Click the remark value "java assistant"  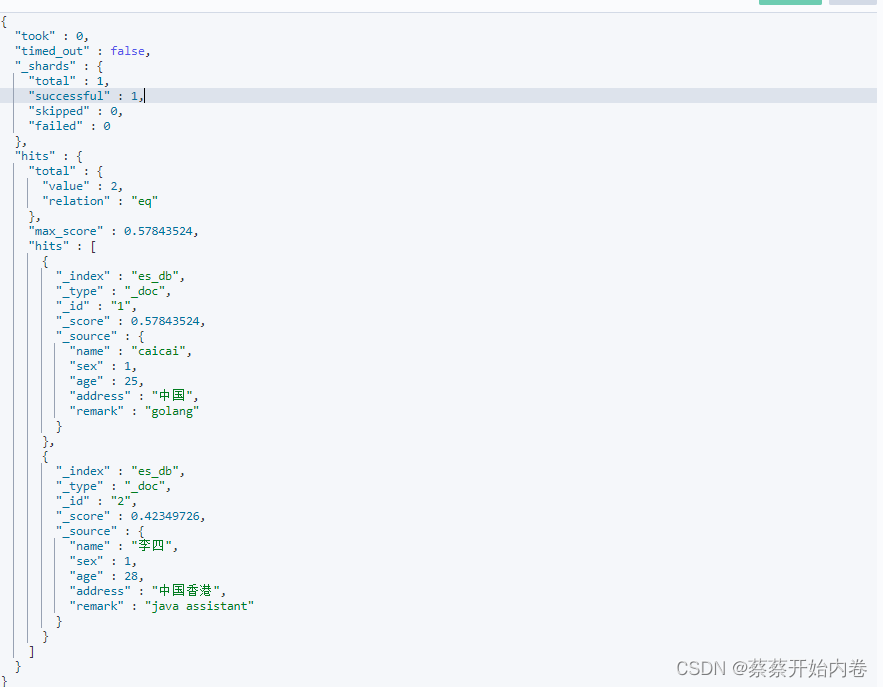pyautogui.click(x=199, y=606)
